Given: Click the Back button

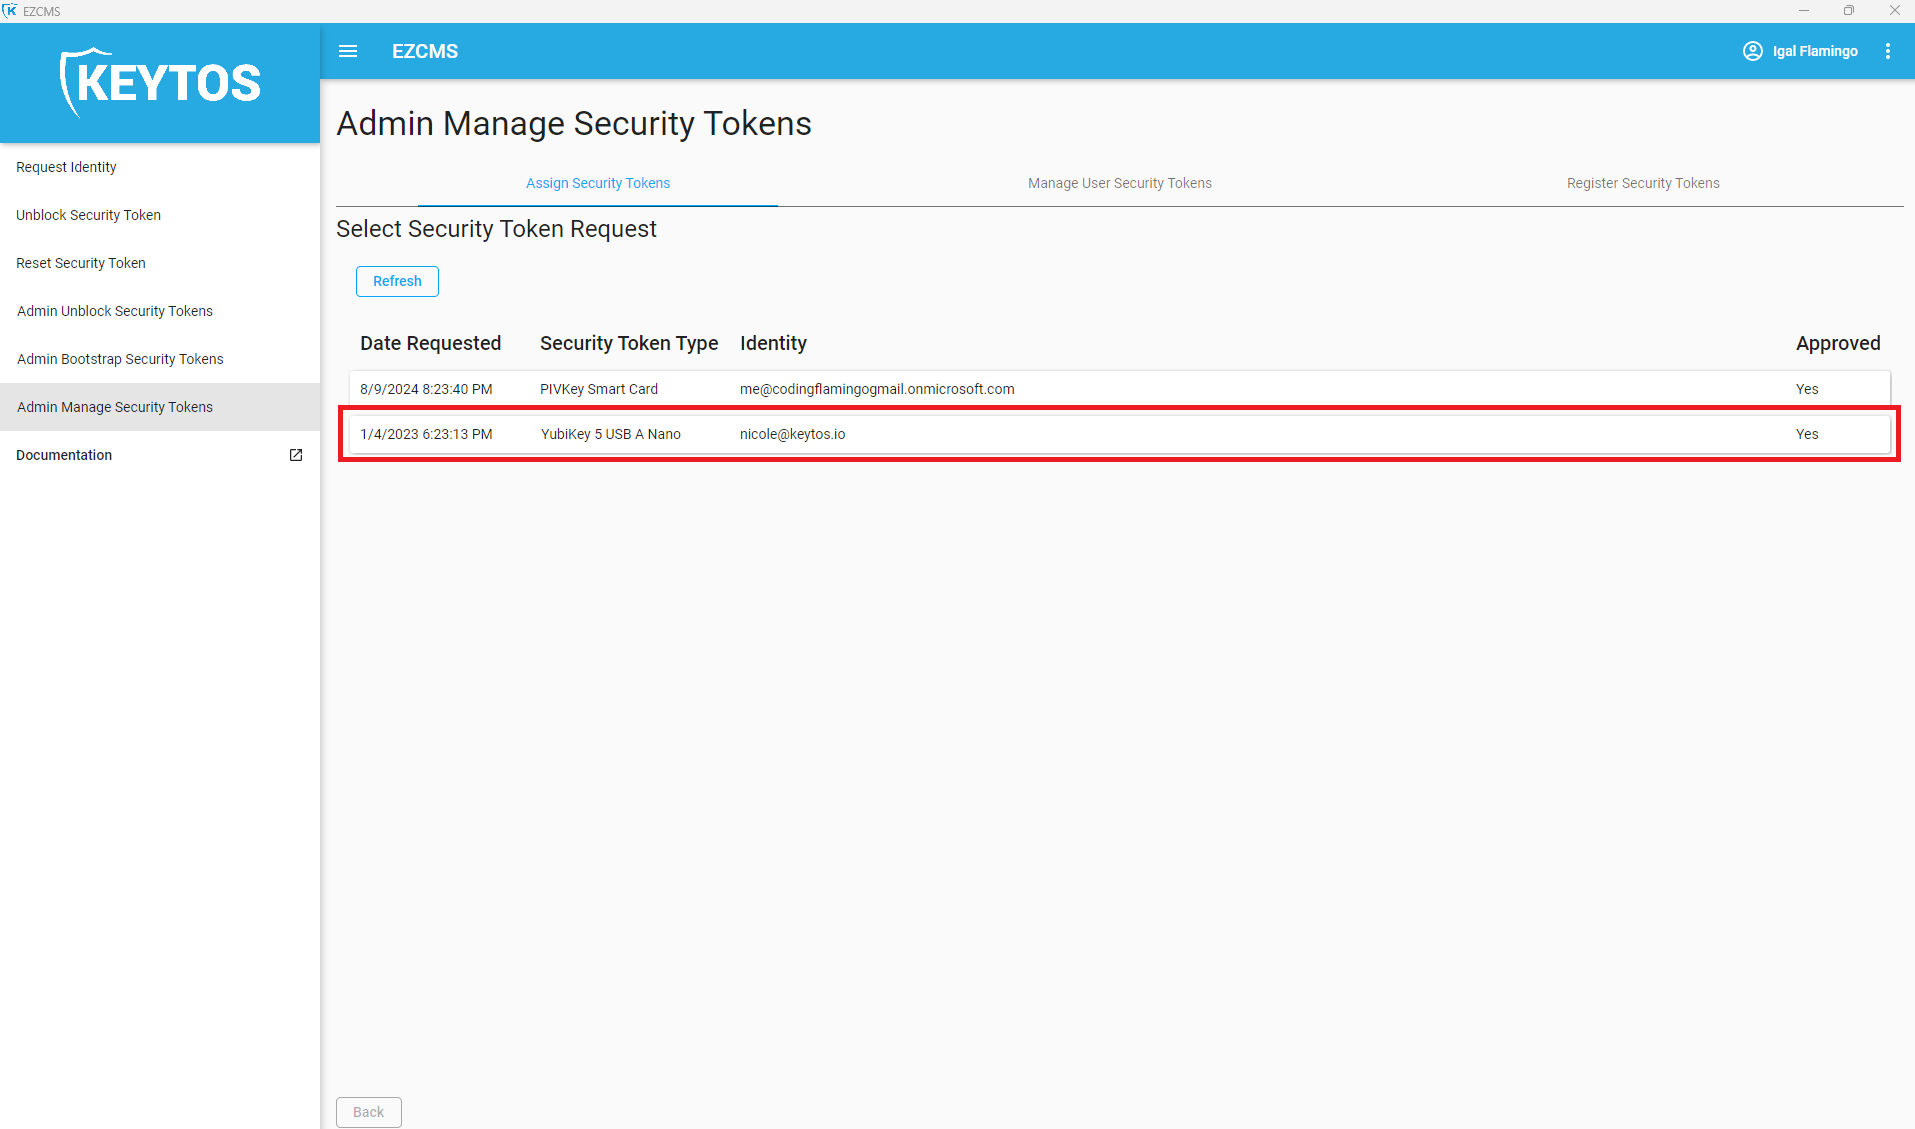Looking at the screenshot, I should [368, 1112].
